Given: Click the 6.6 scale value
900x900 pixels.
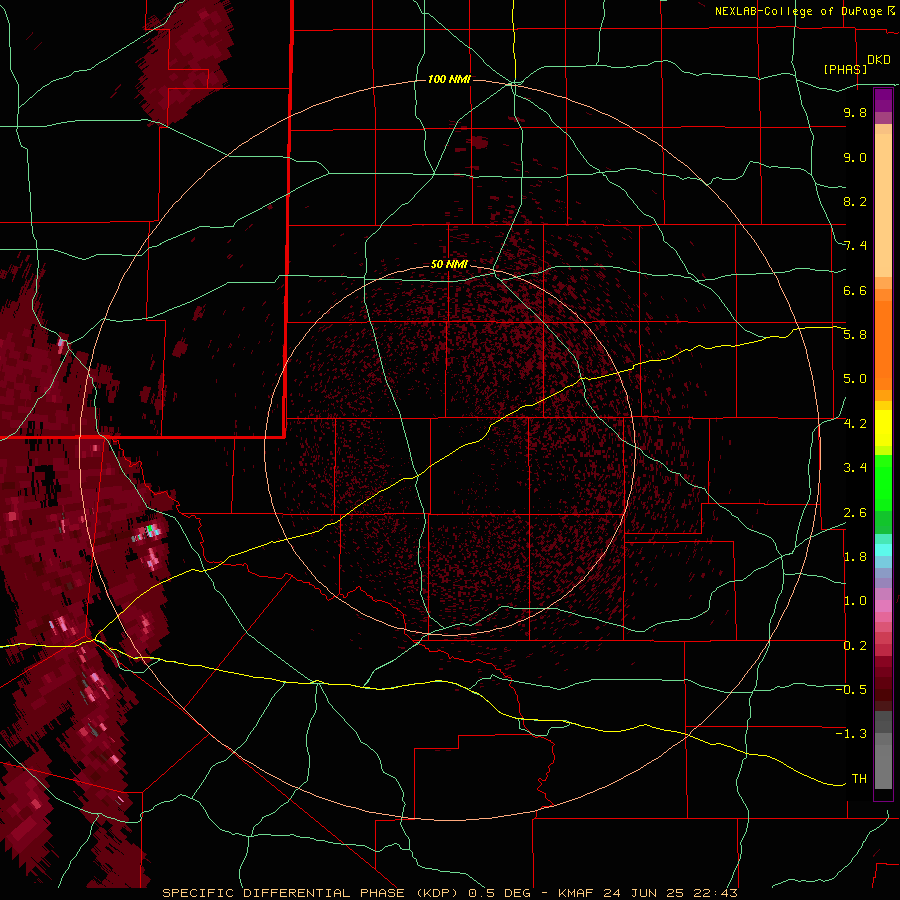Looking at the screenshot, I should click(x=855, y=290).
